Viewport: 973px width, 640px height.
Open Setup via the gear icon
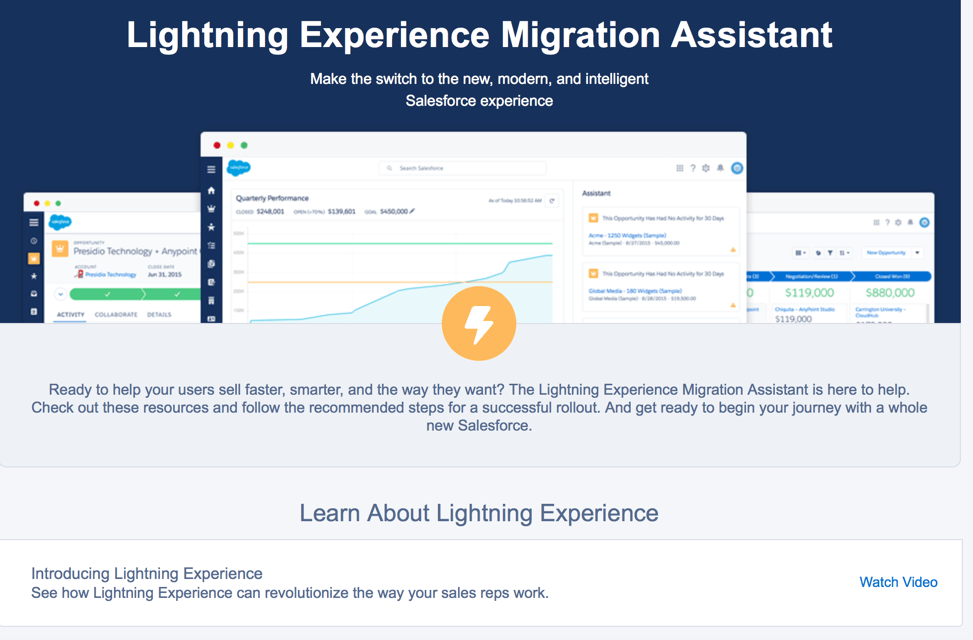click(706, 168)
